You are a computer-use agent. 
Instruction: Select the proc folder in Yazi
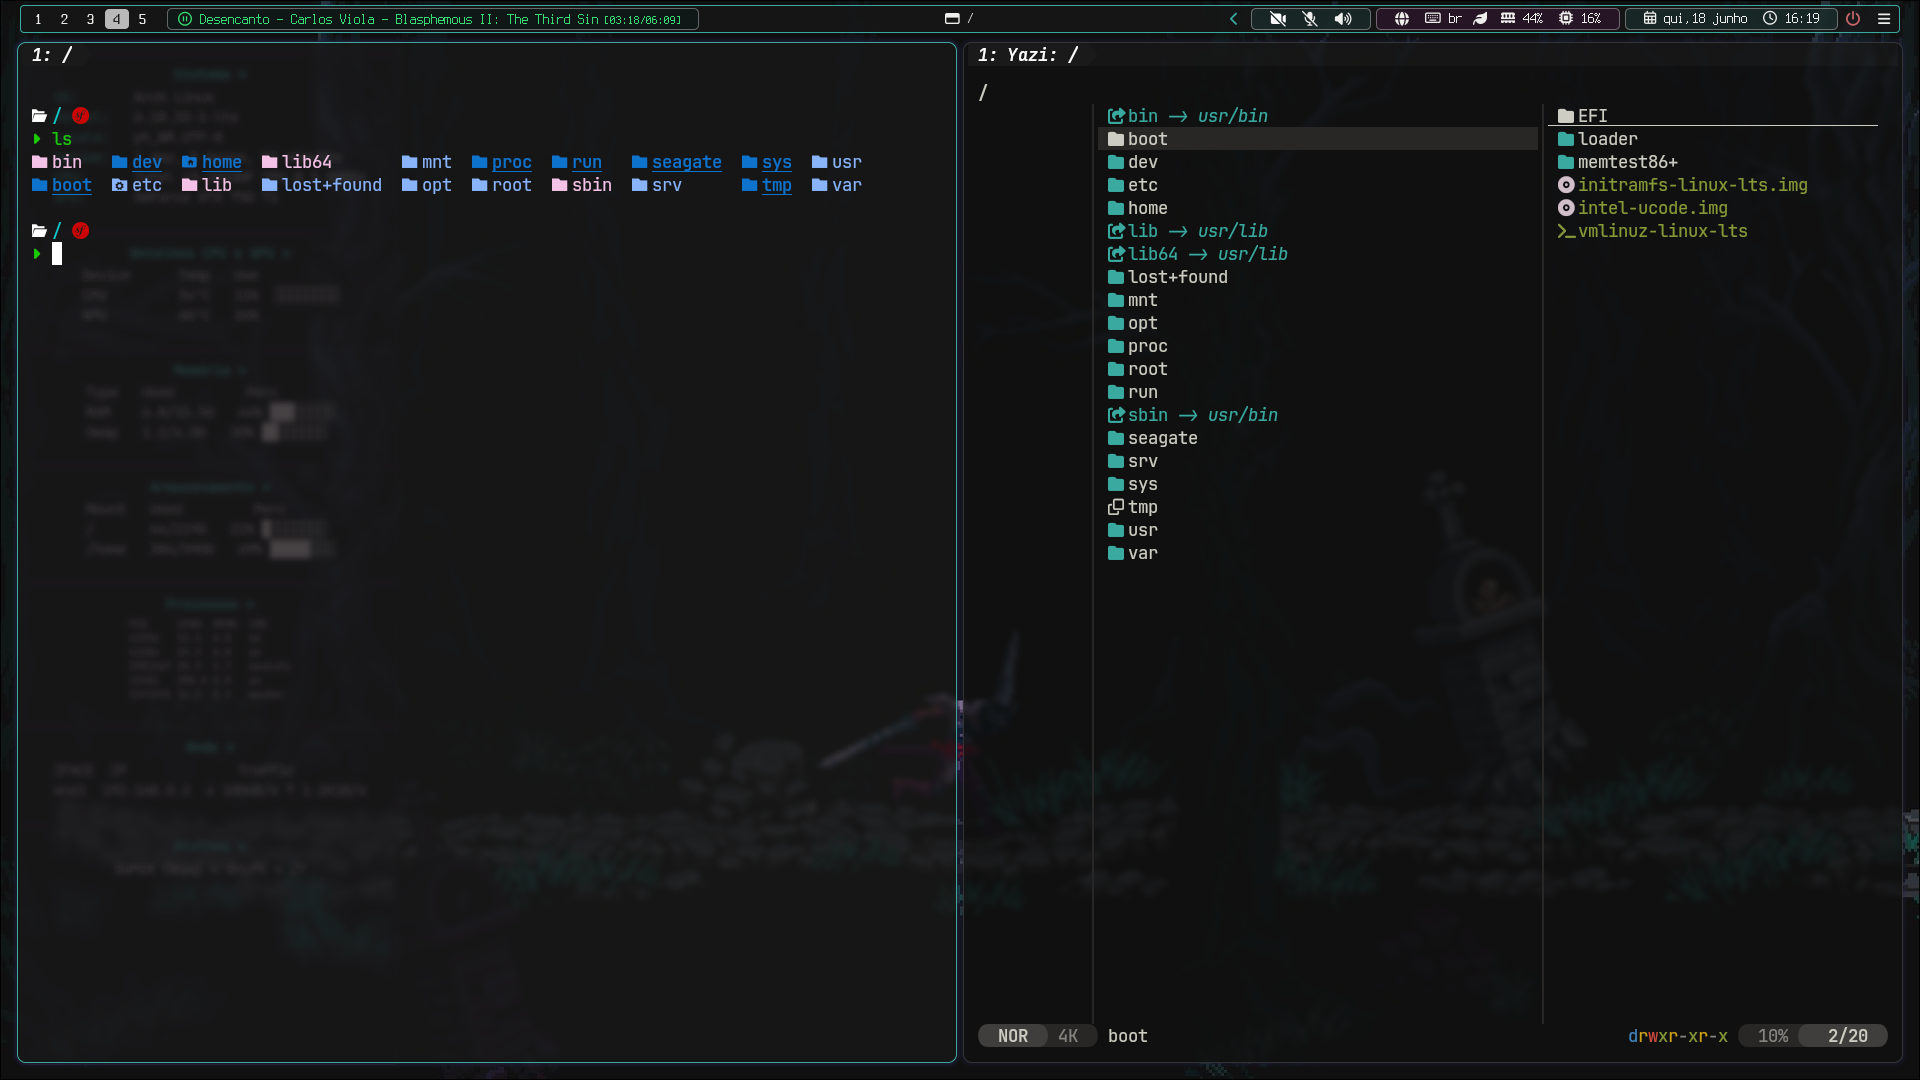[1318, 346]
